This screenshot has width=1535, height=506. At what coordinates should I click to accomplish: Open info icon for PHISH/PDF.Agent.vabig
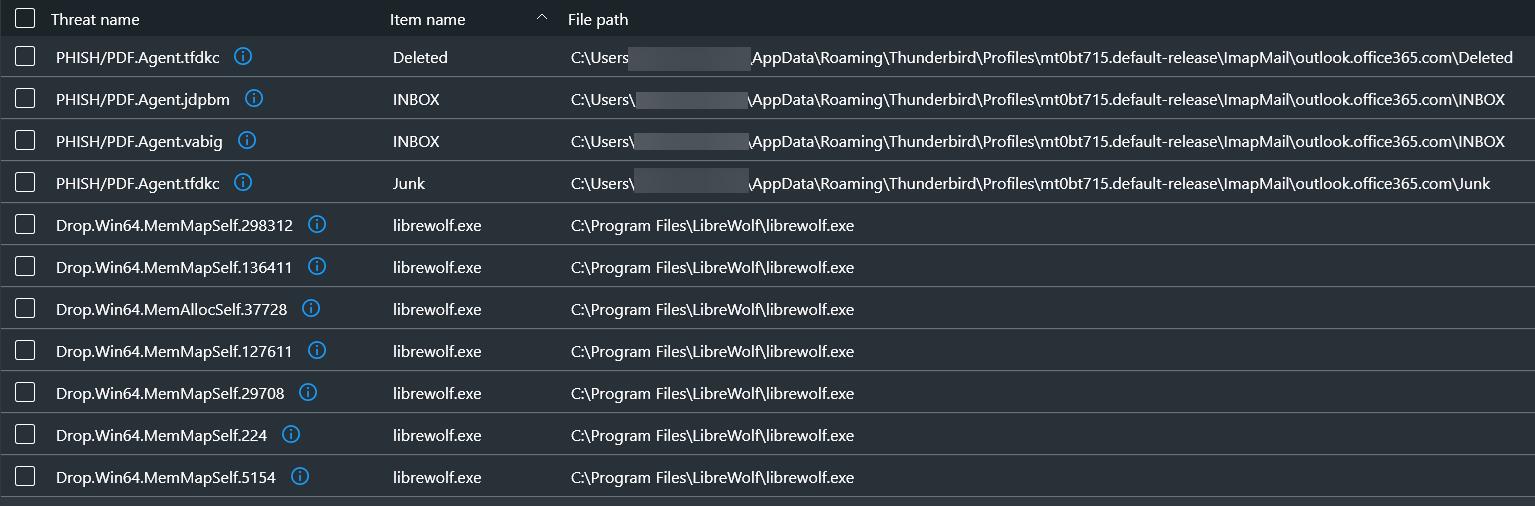[247, 140]
